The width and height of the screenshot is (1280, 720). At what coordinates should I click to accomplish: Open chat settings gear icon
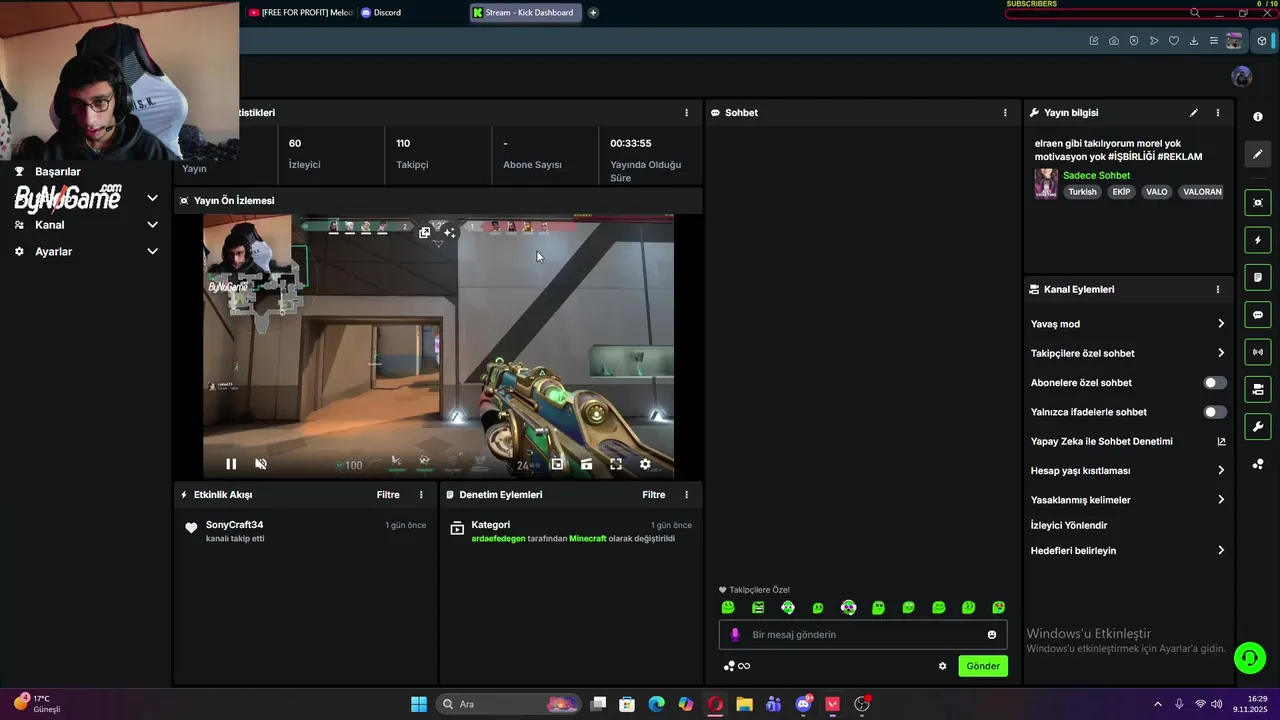(x=942, y=666)
